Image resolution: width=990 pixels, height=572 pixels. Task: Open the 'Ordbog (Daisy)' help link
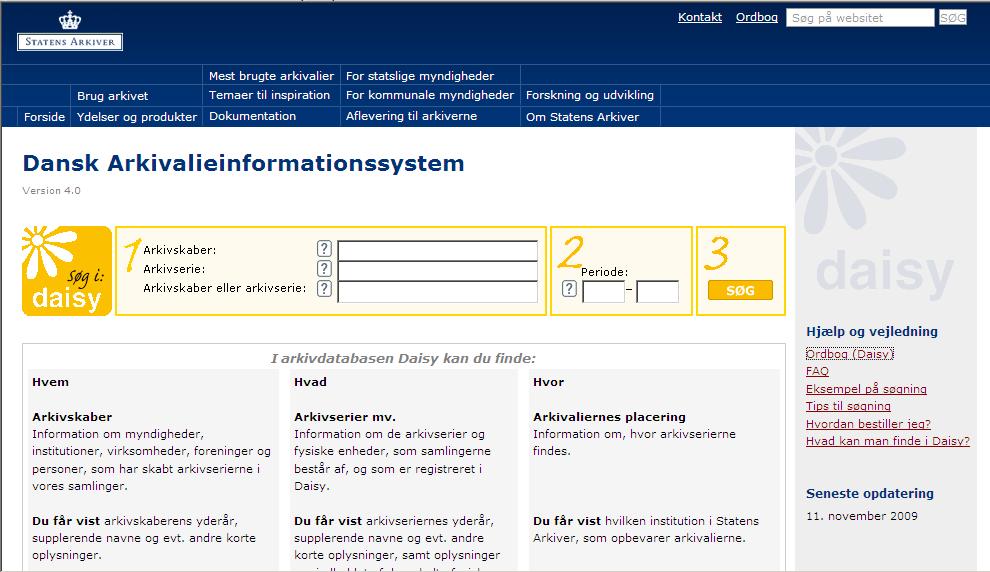(850, 354)
